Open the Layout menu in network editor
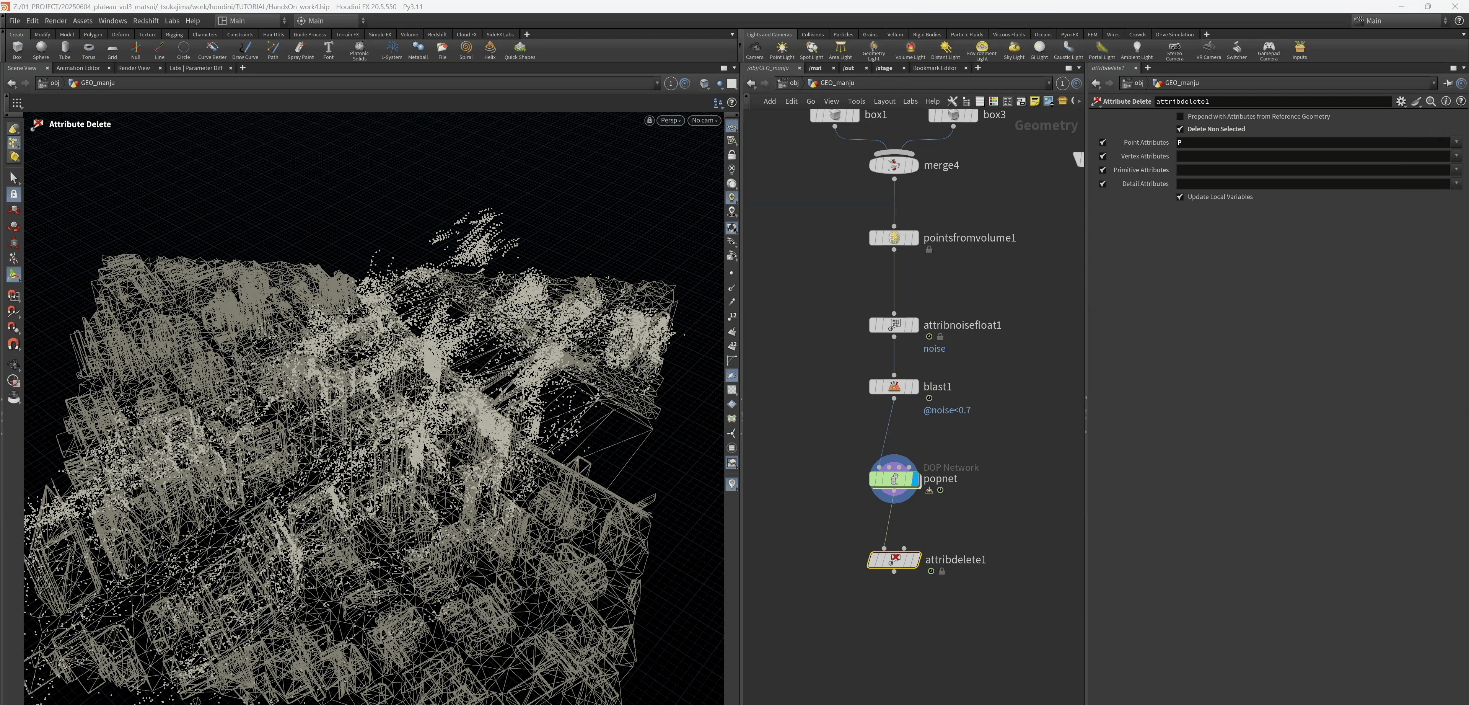 884,101
